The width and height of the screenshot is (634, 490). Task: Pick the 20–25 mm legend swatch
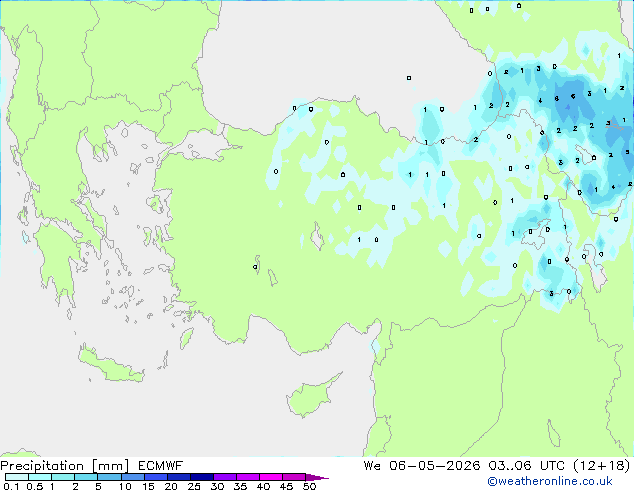(178, 477)
